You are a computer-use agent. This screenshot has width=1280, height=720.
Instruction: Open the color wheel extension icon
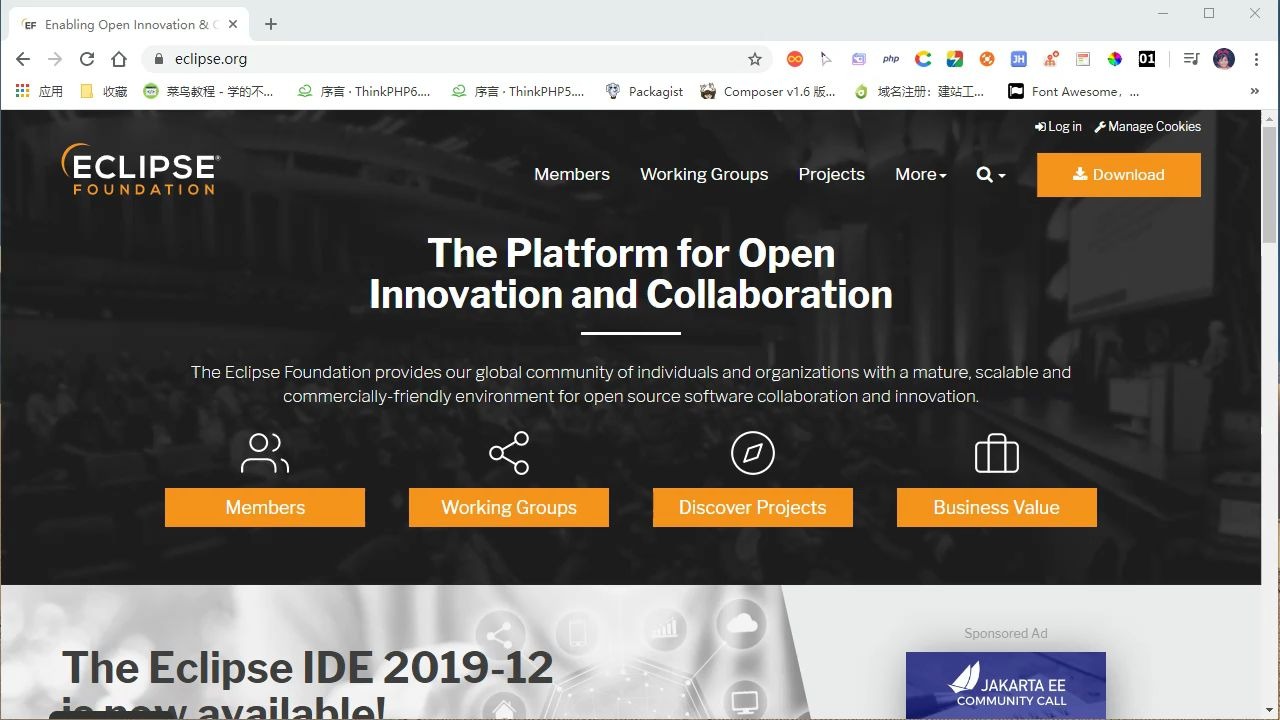pyautogui.click(x=1115, y=59)
